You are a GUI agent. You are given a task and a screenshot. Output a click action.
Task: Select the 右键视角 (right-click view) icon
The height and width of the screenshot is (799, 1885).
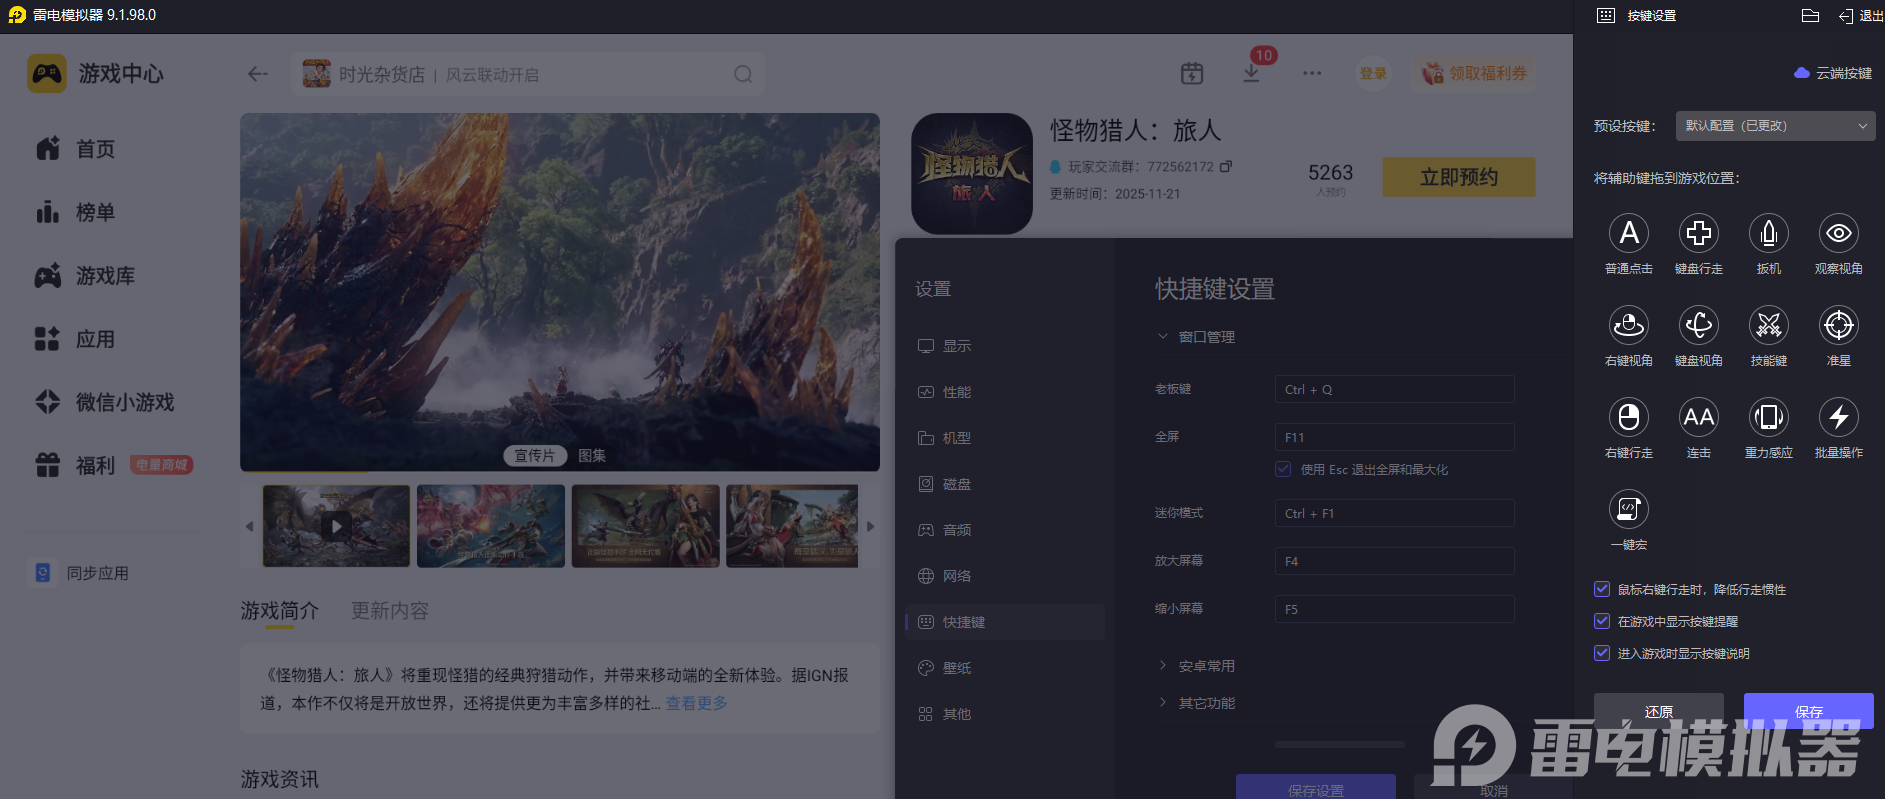tap(1629, 325)
